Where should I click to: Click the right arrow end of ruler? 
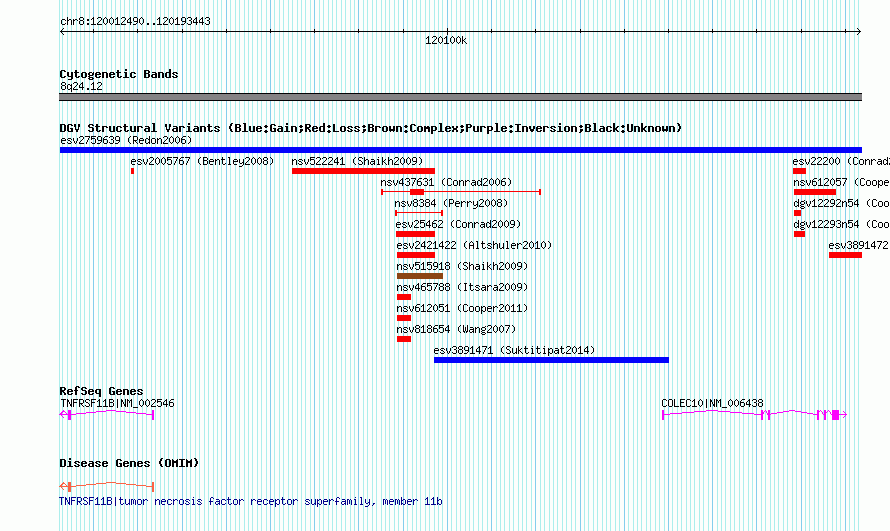click(858, 32)
